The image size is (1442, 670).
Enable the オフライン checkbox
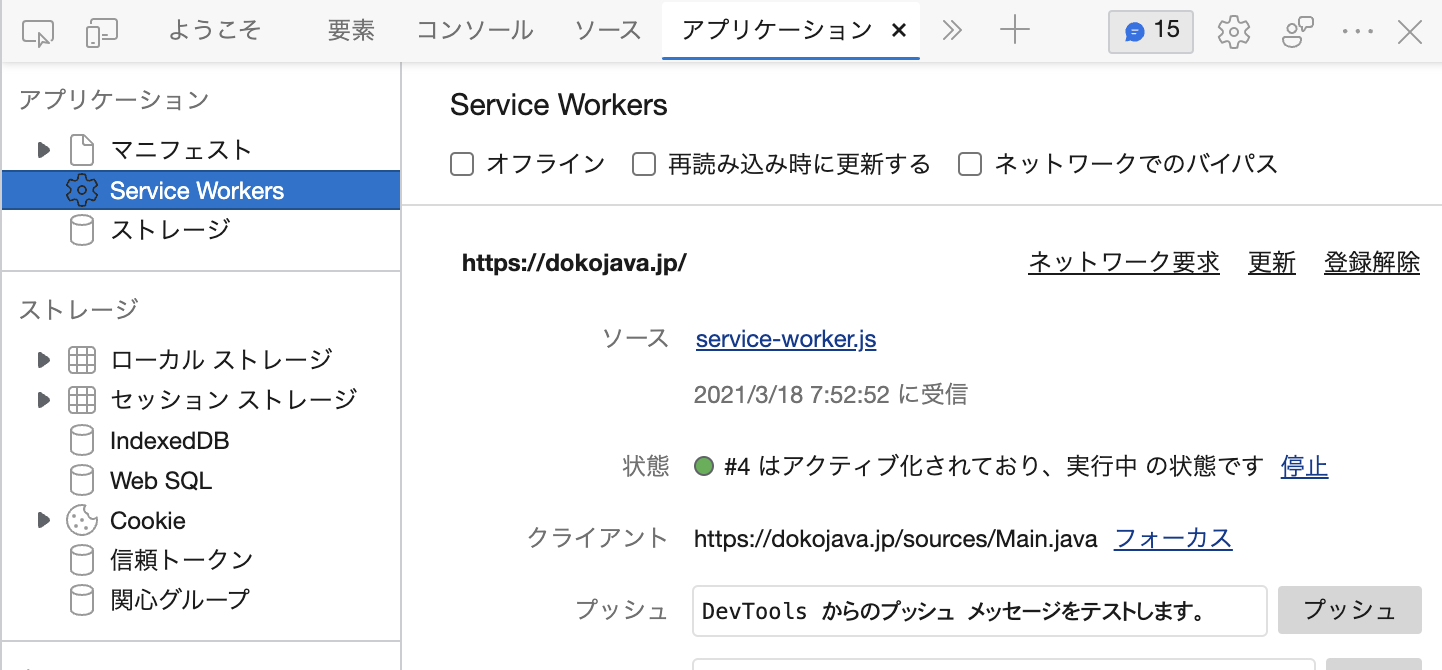tap(462, 164)
